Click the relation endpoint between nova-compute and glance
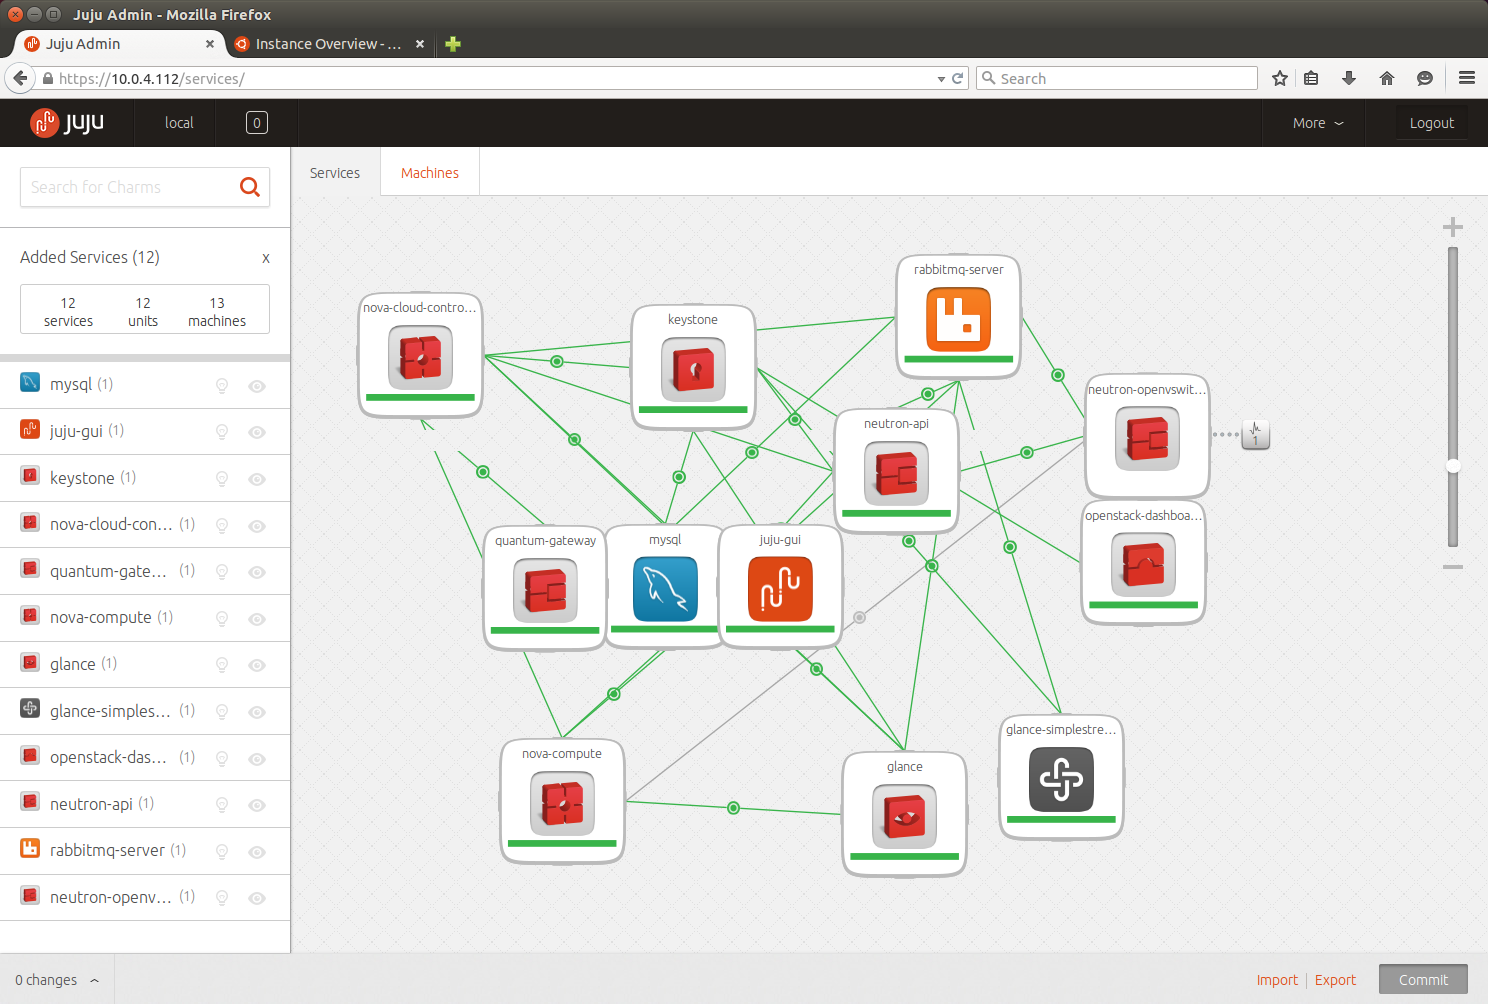1488x1004 pixels. pyautogui.click(x=734, y=808)
